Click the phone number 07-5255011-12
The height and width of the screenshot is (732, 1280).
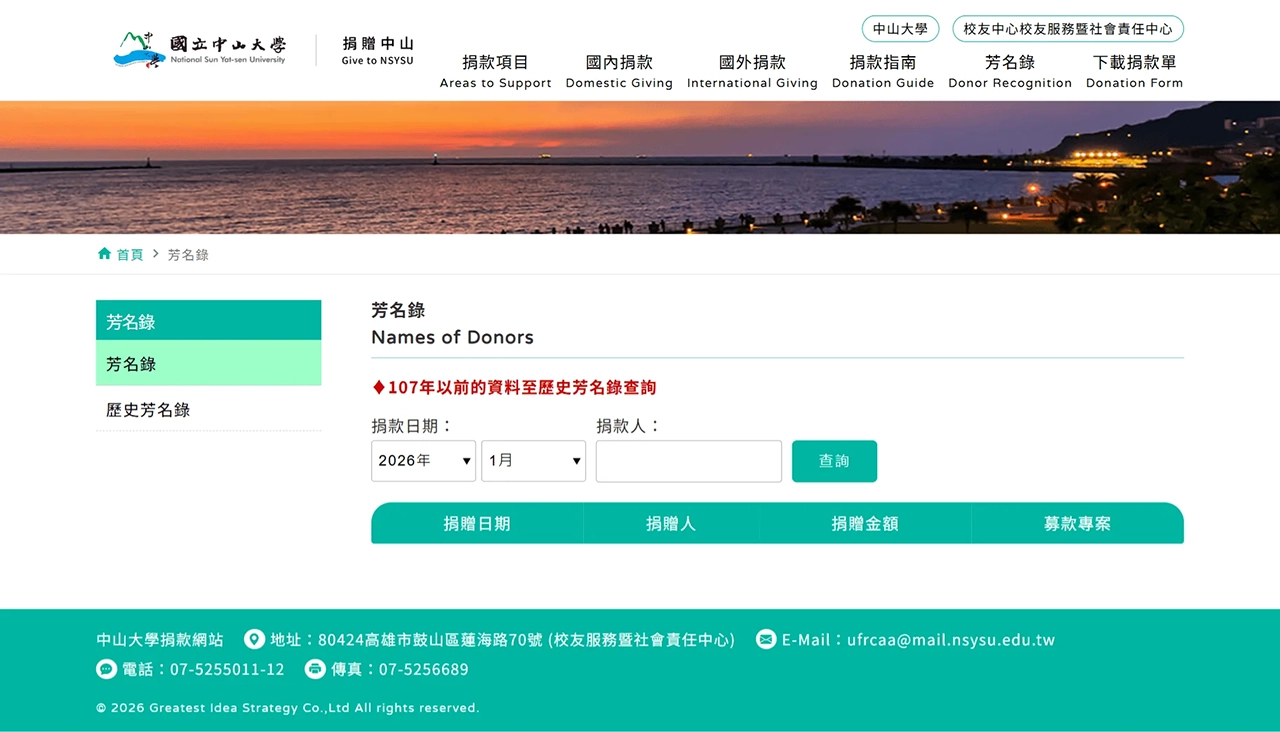pos(227,669)
